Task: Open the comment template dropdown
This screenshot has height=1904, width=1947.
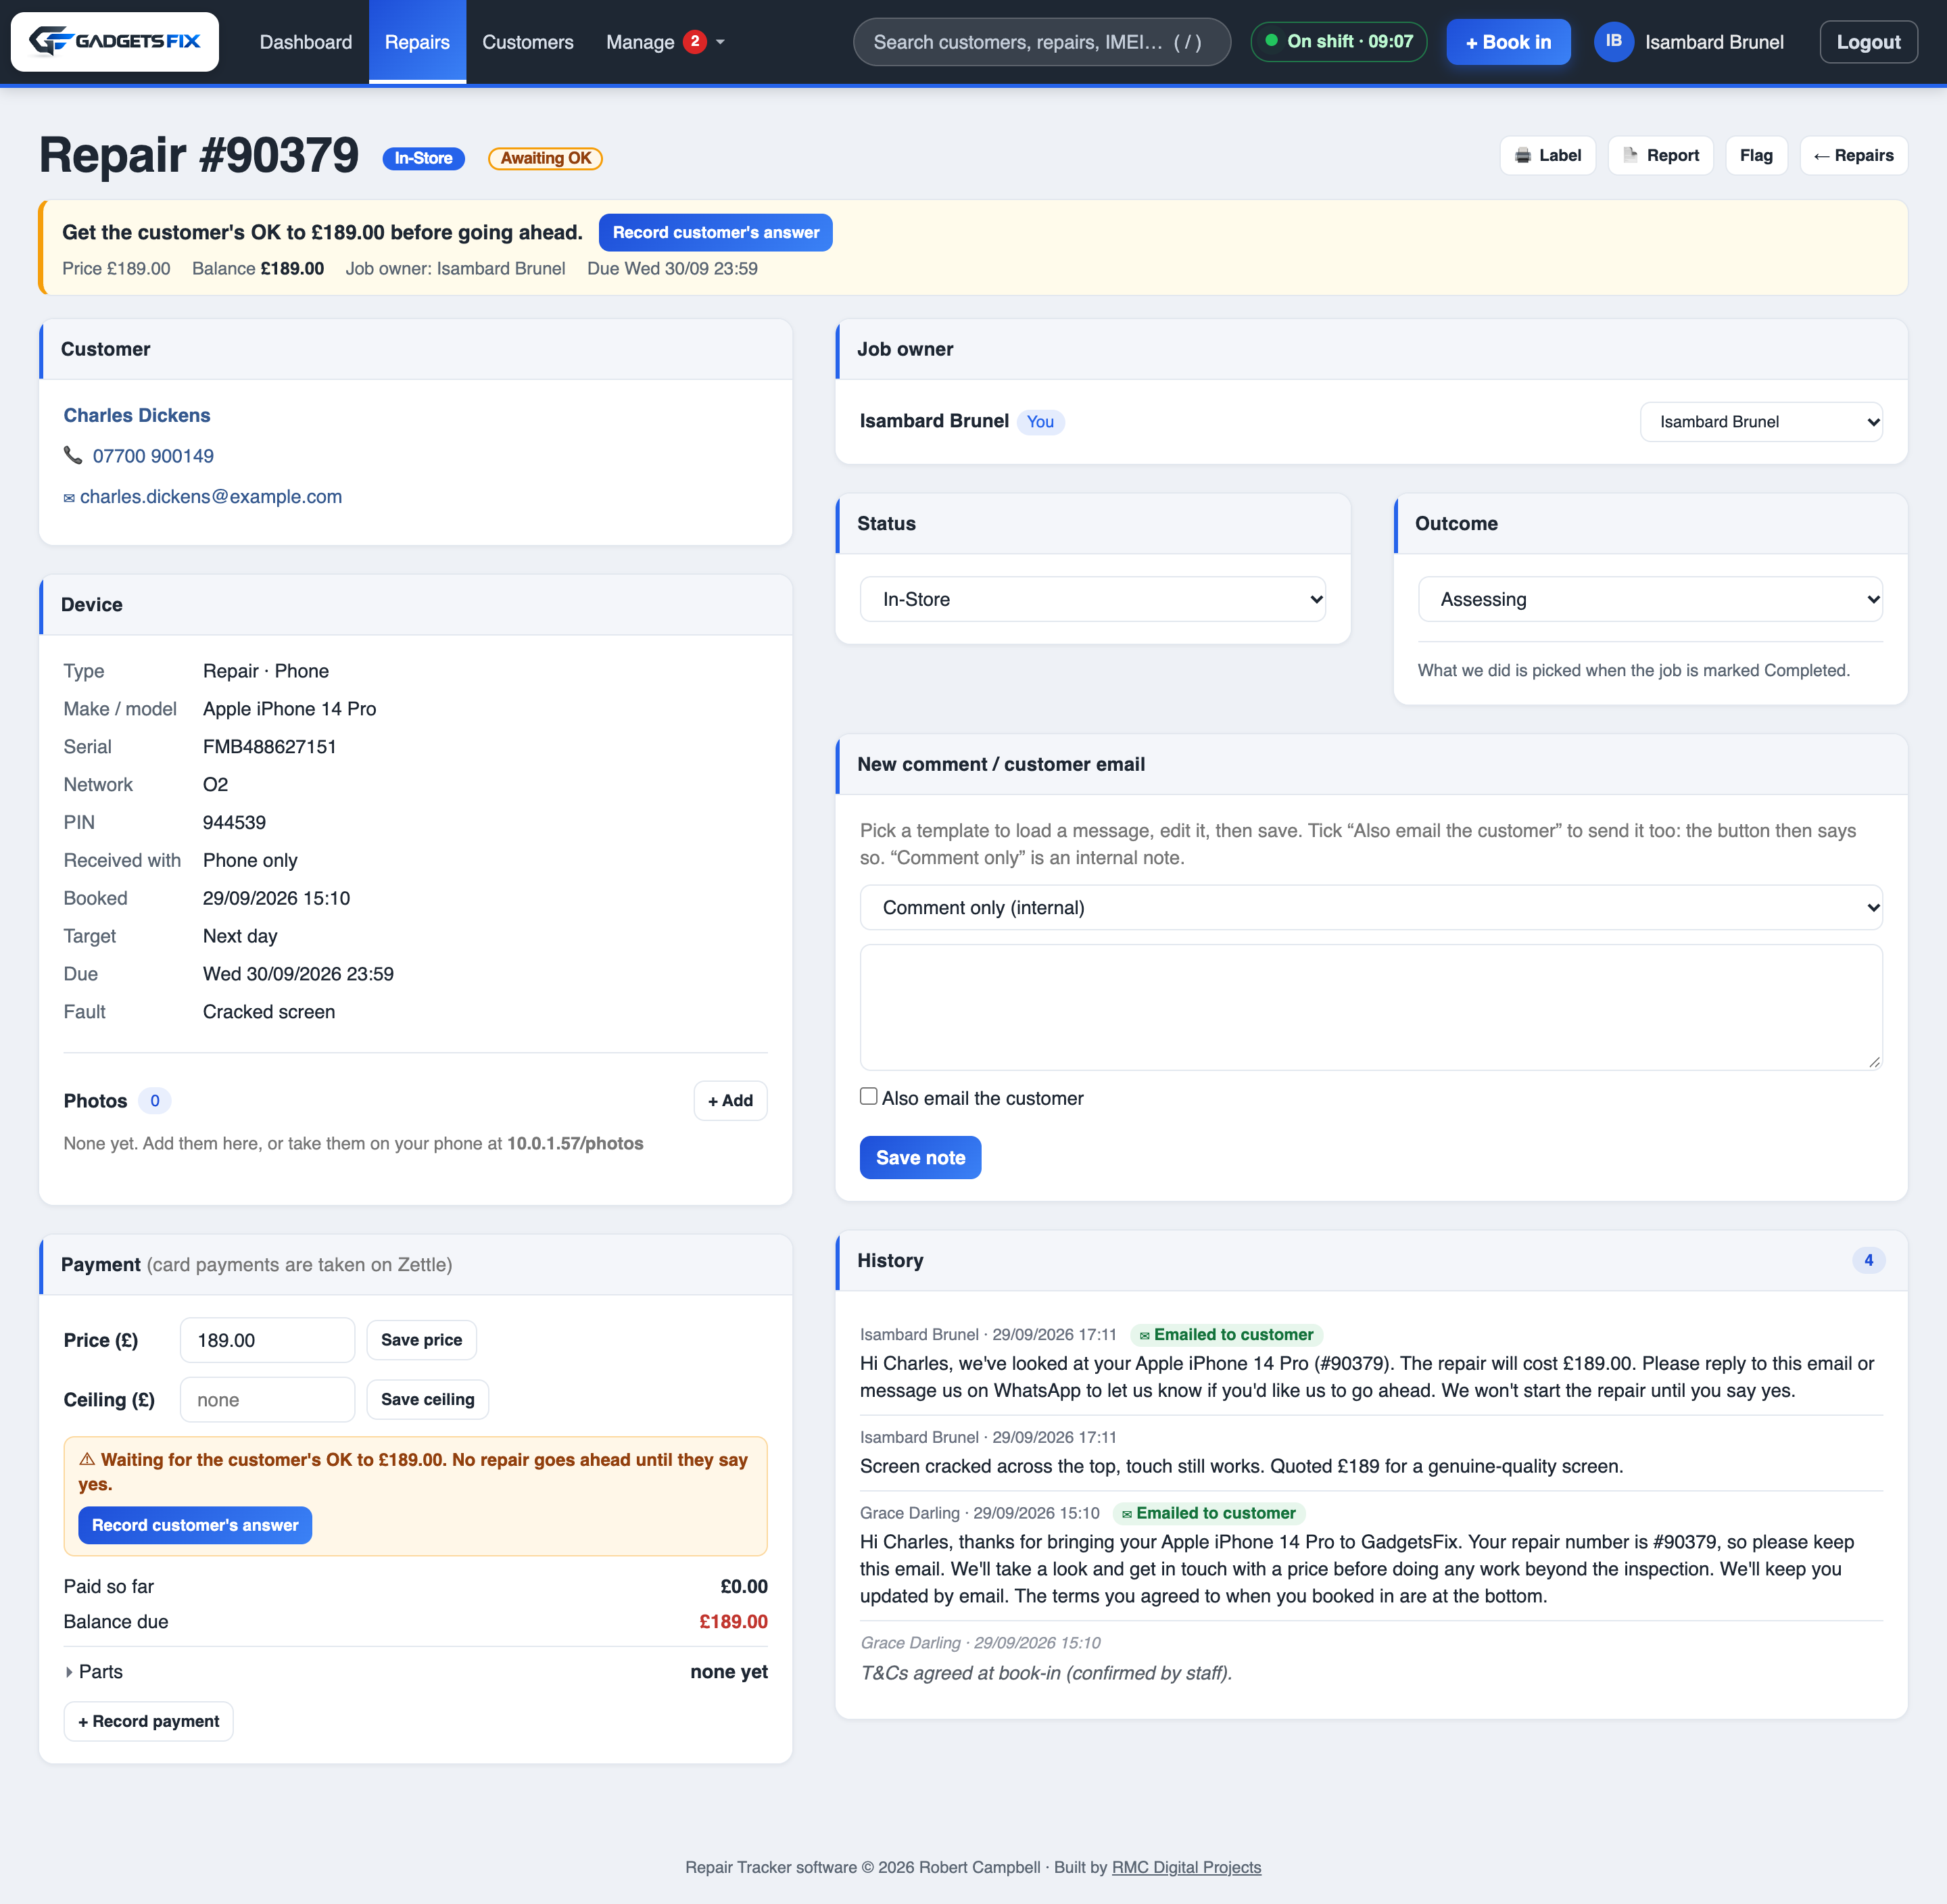Action: click(x=1371, y=908)
